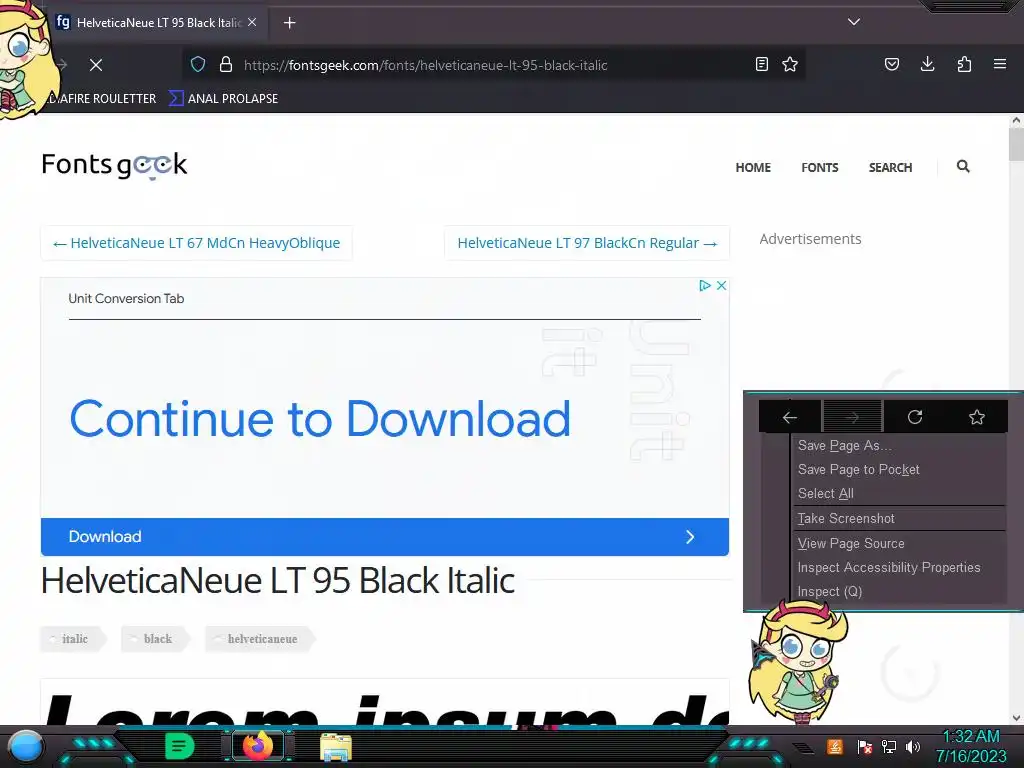
Task: Open tracking protection shield icon
Action: [x=198, y=64]
